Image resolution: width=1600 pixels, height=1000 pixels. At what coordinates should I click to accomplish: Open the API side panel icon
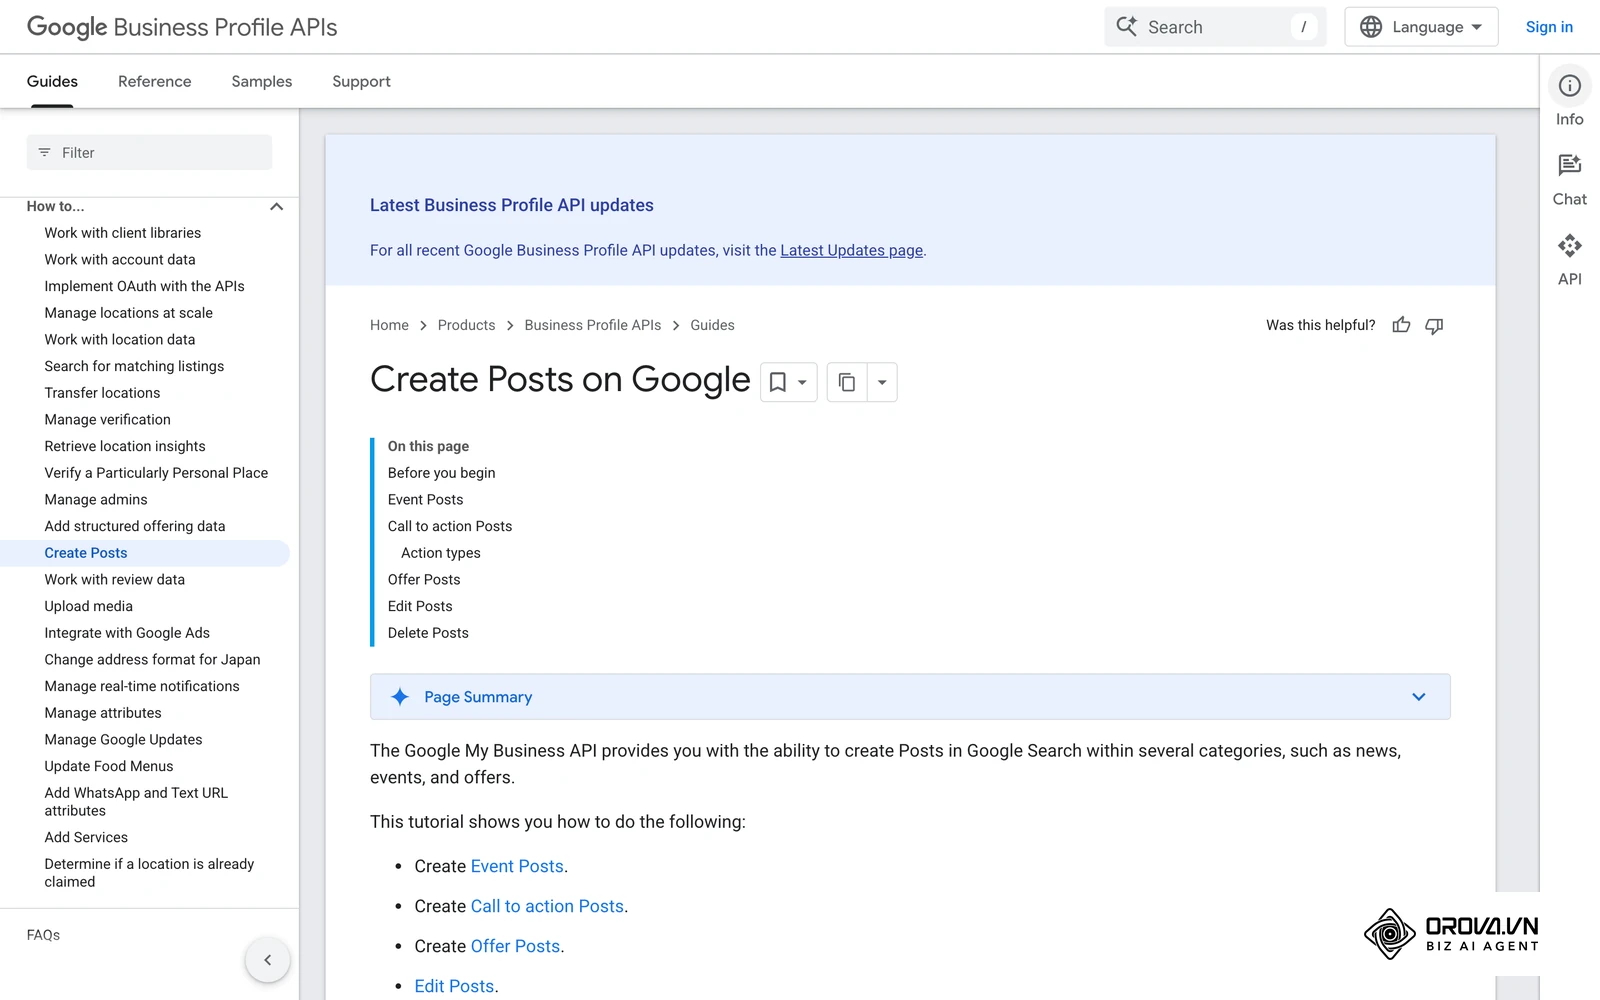1570,246
